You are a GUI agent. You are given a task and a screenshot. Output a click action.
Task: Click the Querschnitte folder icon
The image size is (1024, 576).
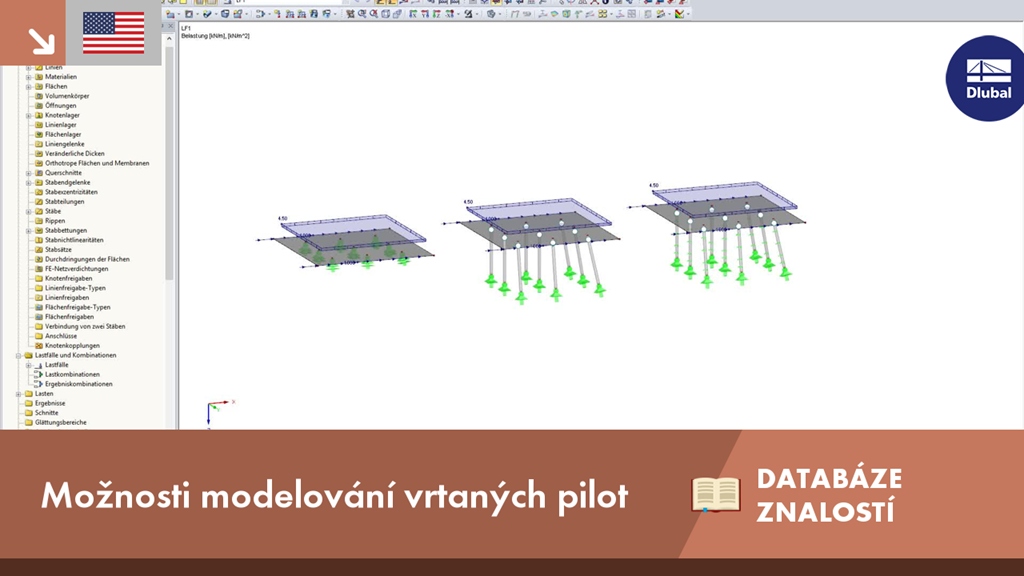click(x=39, y=173)
